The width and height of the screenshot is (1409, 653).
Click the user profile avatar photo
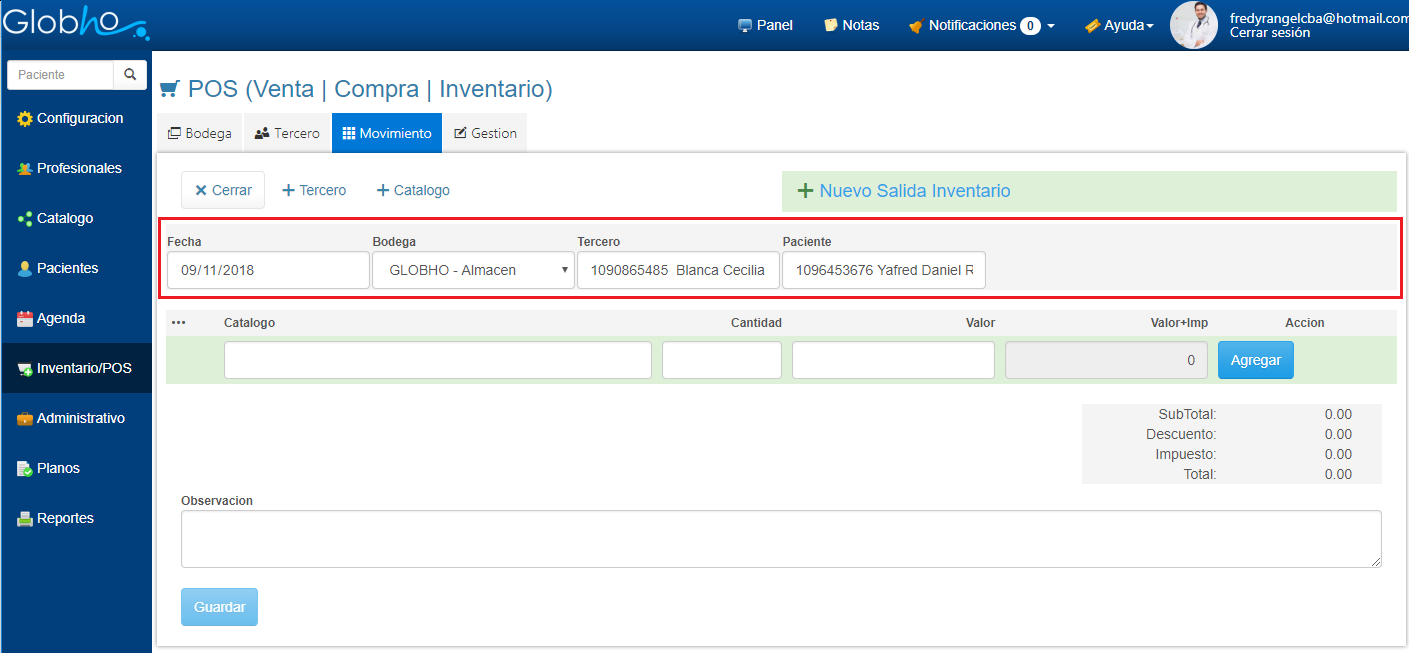coord(1193,25)
